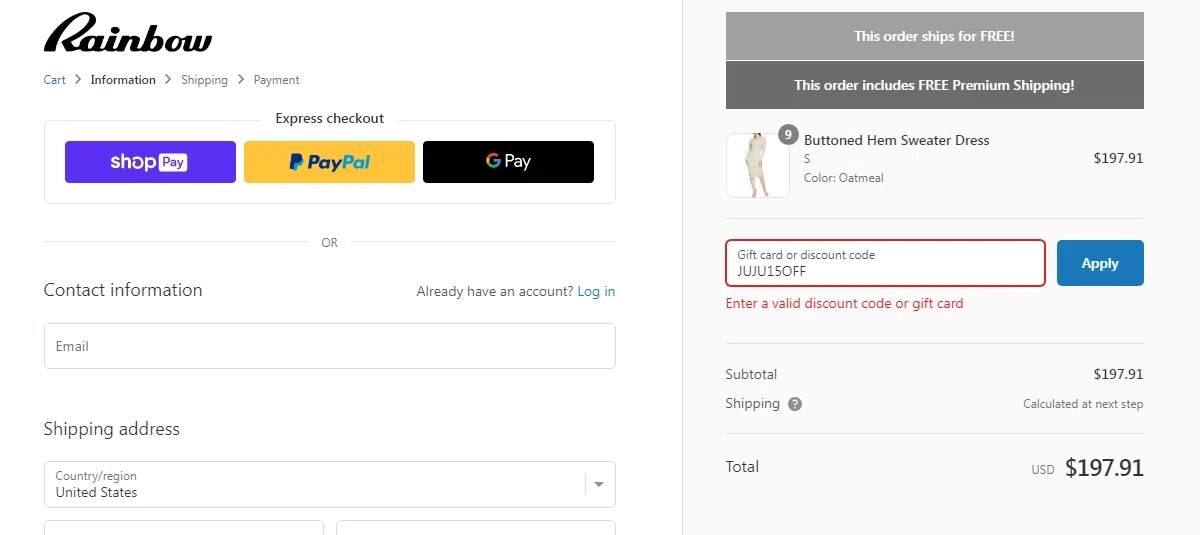Choose PayPal express checkout
1200x535 pixels.
pyautogui.click(x=329, y=162)
